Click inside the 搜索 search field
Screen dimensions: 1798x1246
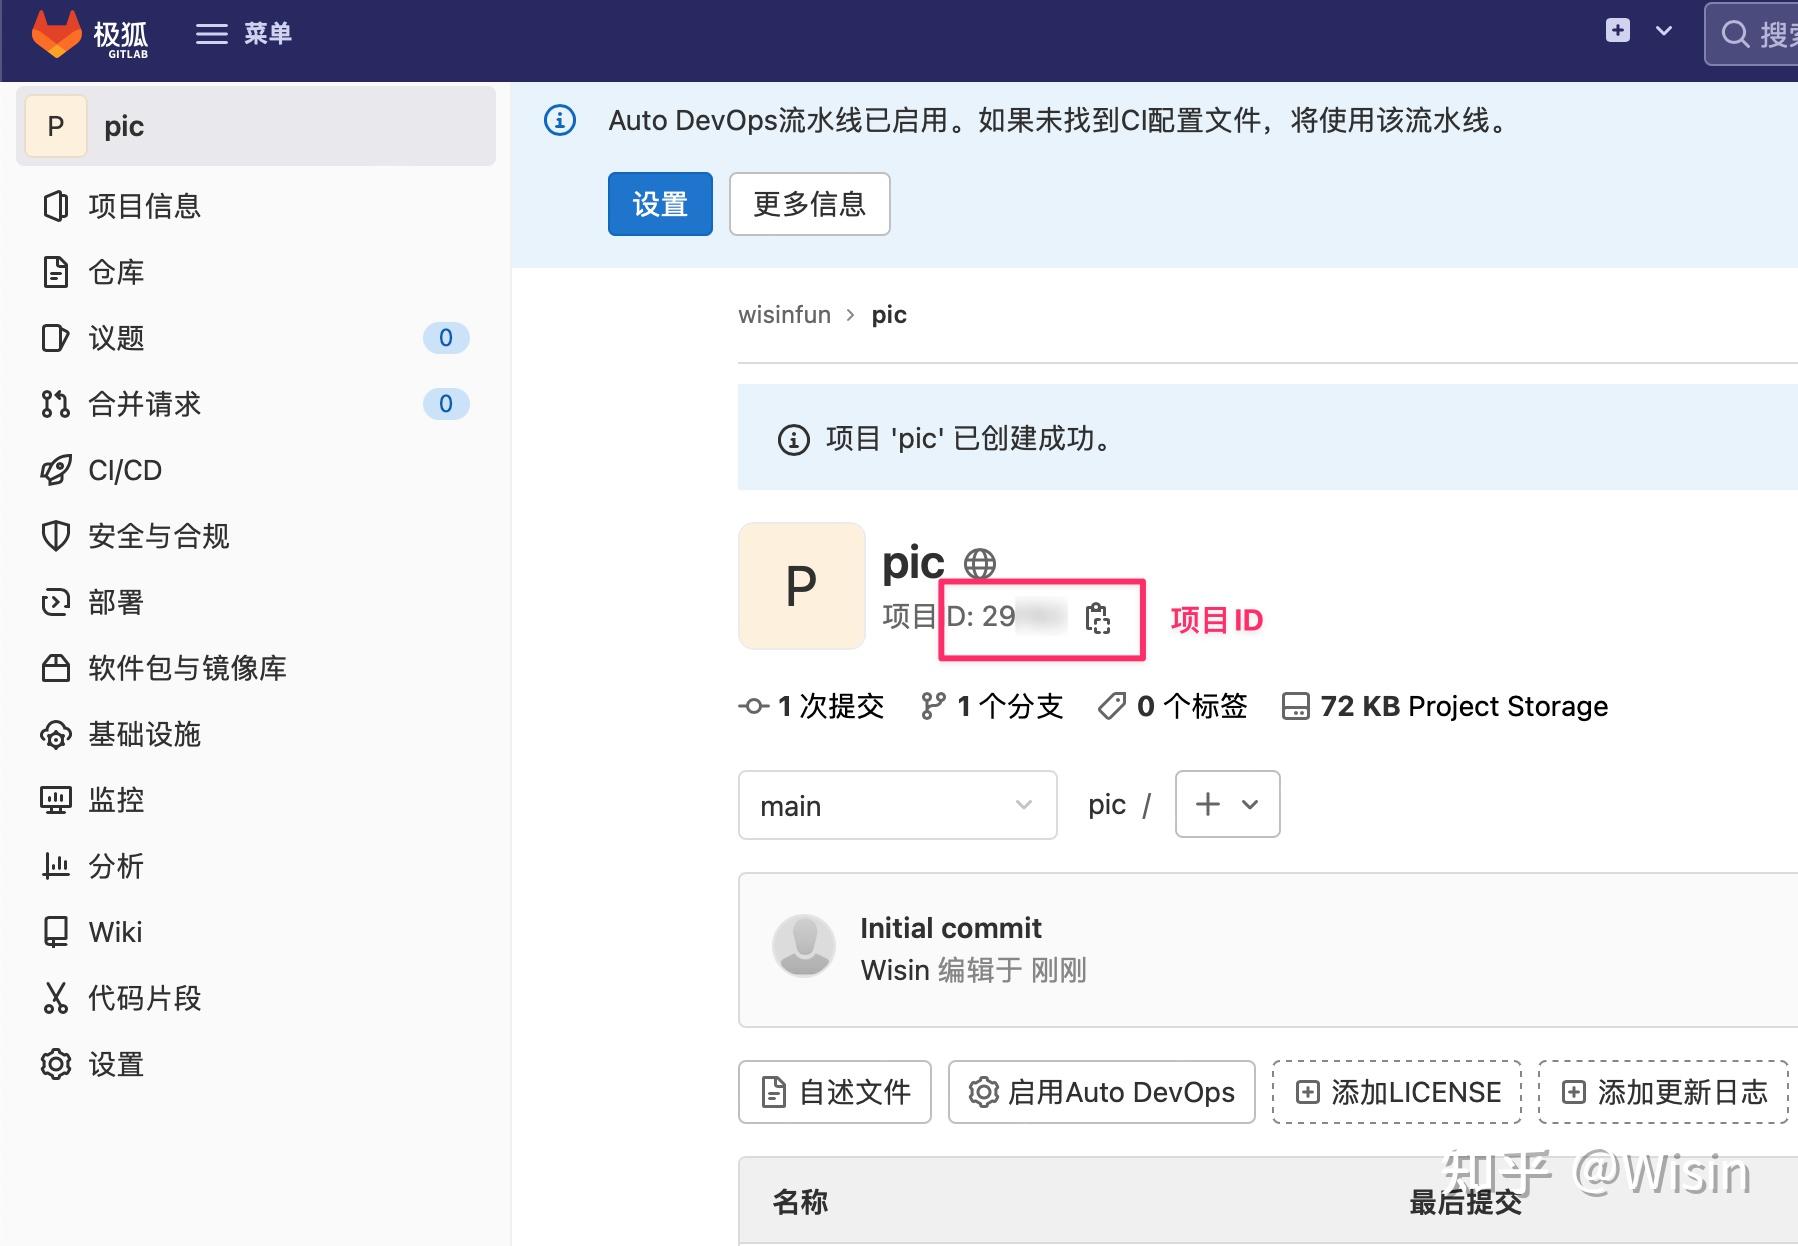point(1770,33)
